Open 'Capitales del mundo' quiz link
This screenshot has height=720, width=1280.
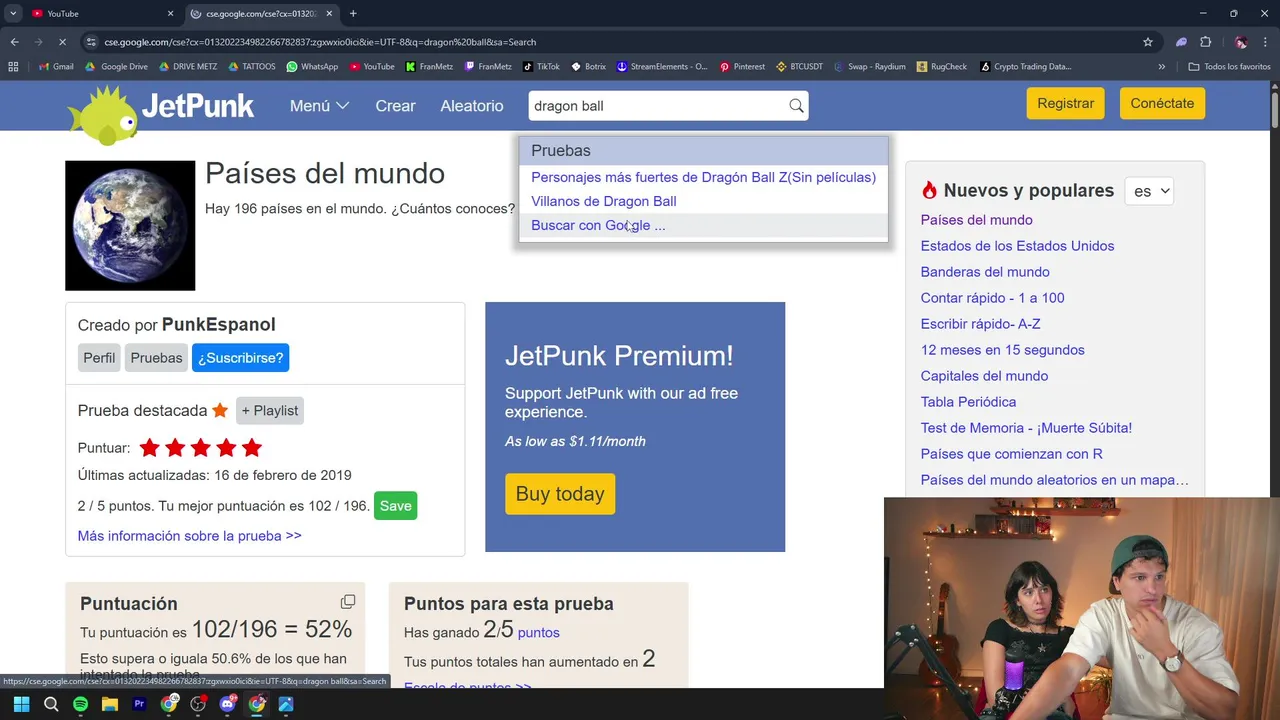984,376
